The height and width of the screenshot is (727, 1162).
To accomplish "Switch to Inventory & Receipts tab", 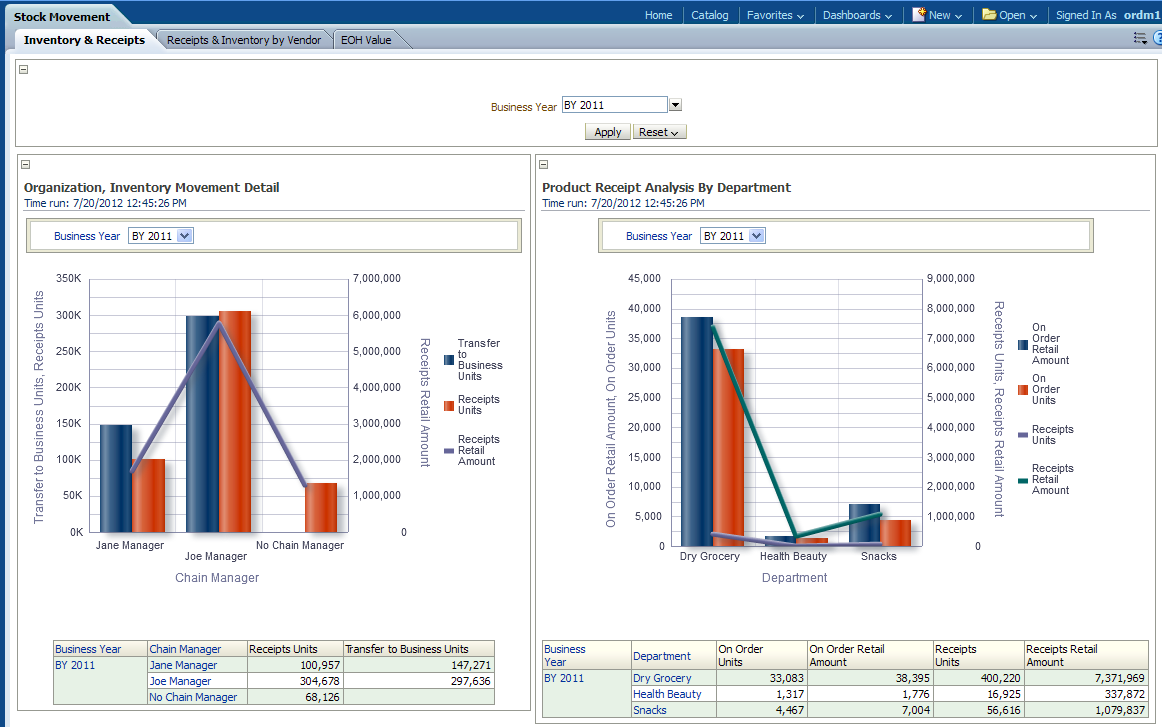I will click(84, 40).
